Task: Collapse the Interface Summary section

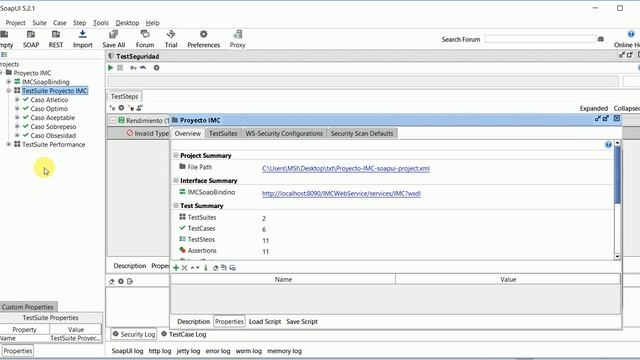Action: click(x=176, y=180)
